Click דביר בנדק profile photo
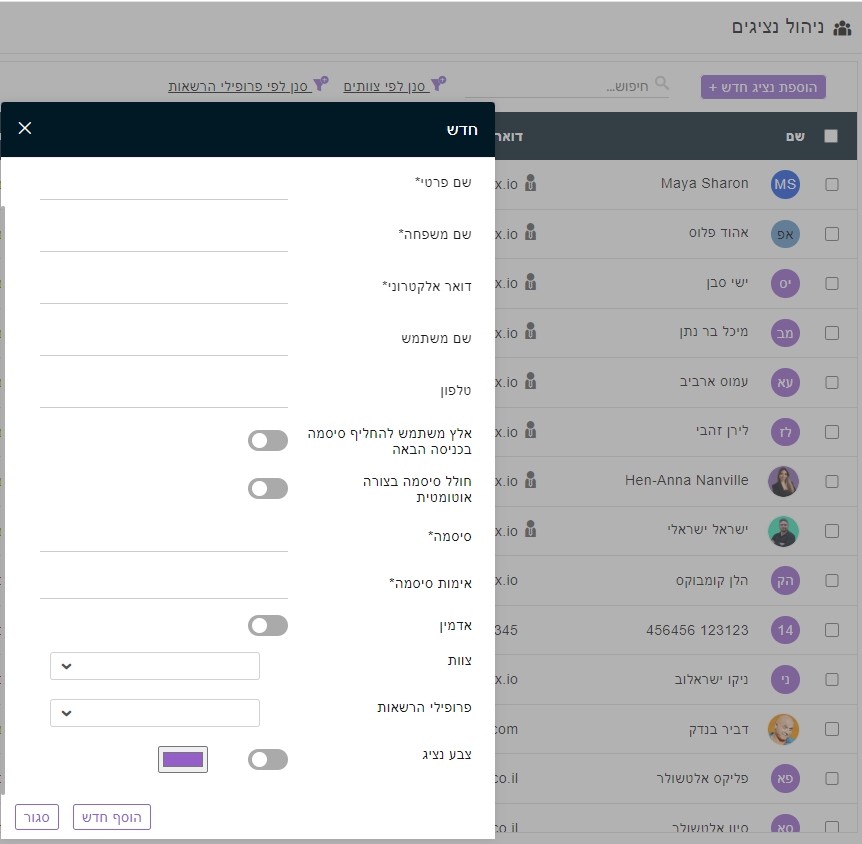Viewport: 862px width, 844px height. (783, 729)
